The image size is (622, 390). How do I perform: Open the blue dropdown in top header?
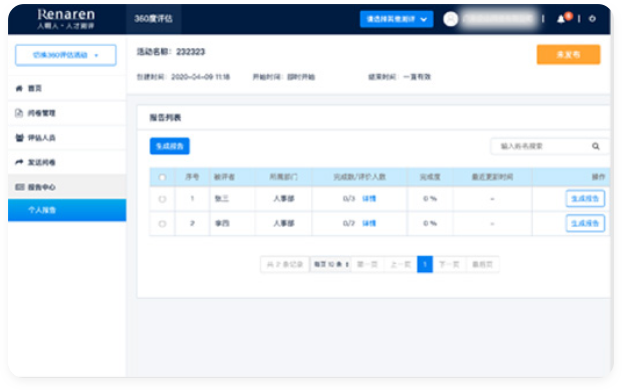[x=396, y=19]
